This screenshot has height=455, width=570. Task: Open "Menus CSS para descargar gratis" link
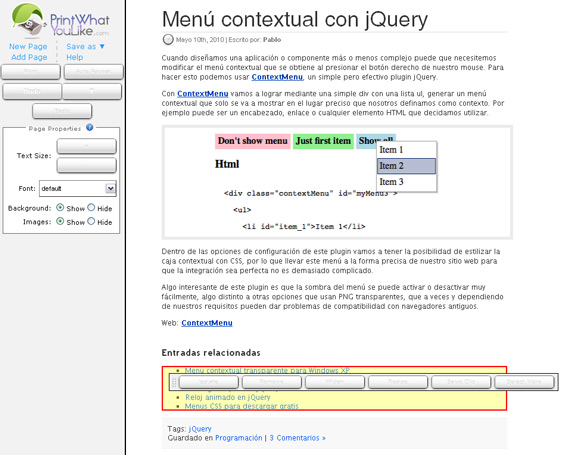[x=242, y=406]
